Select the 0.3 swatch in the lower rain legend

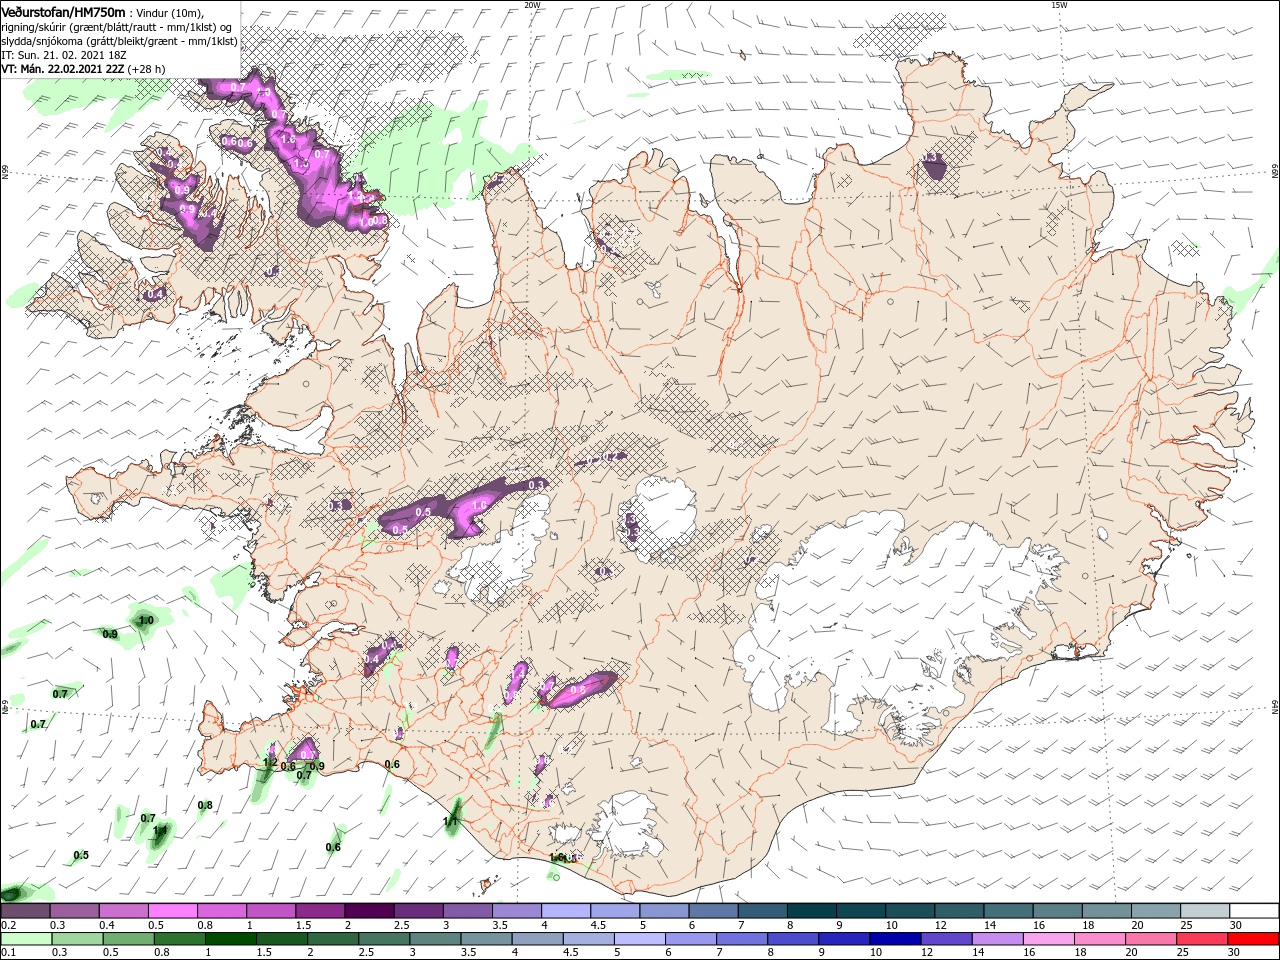[76, 939]
